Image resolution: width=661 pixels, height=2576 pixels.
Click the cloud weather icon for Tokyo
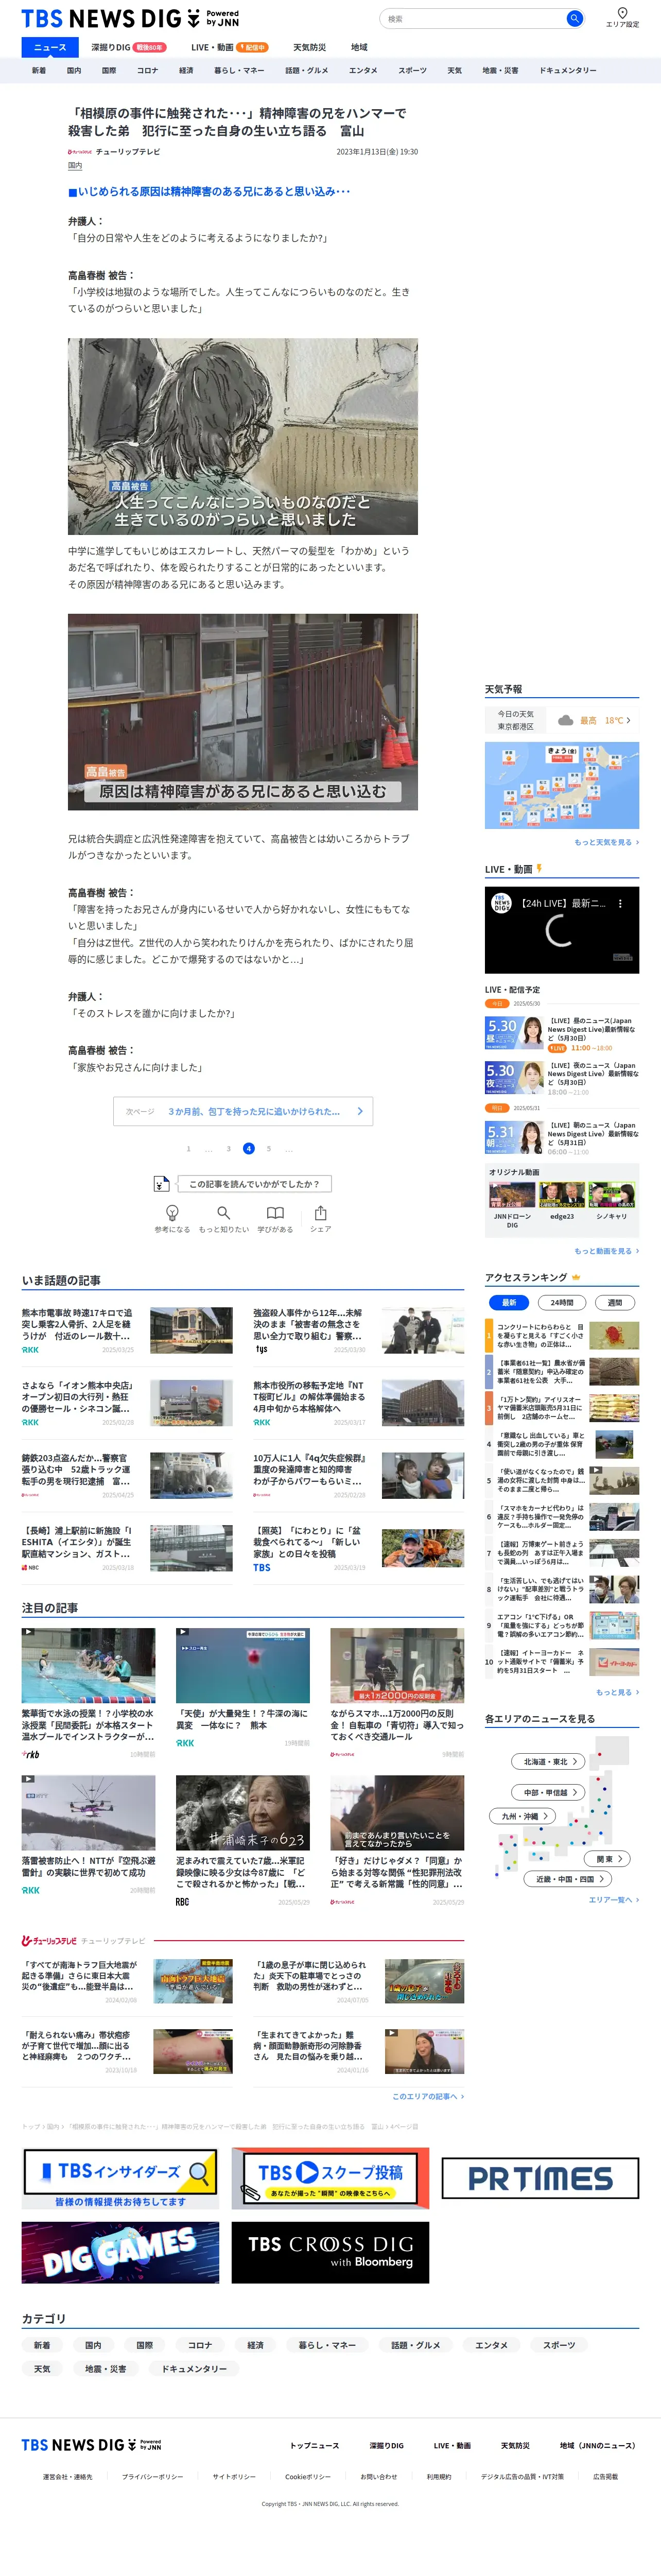(566, 720)
